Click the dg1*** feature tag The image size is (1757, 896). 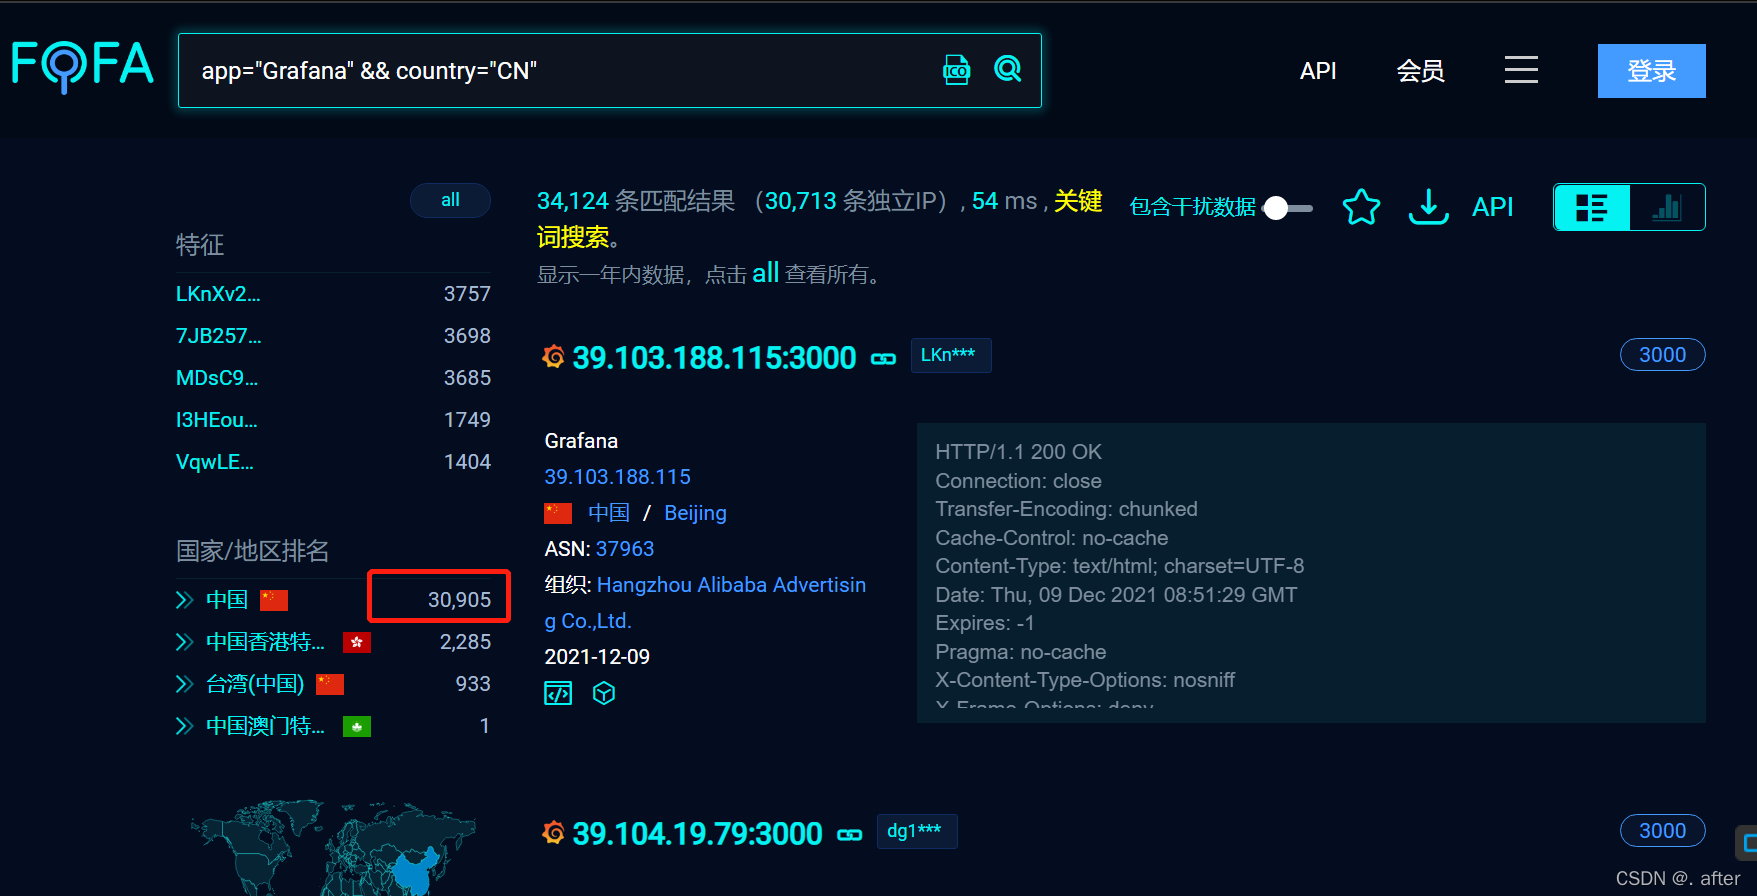pos(917,831)
